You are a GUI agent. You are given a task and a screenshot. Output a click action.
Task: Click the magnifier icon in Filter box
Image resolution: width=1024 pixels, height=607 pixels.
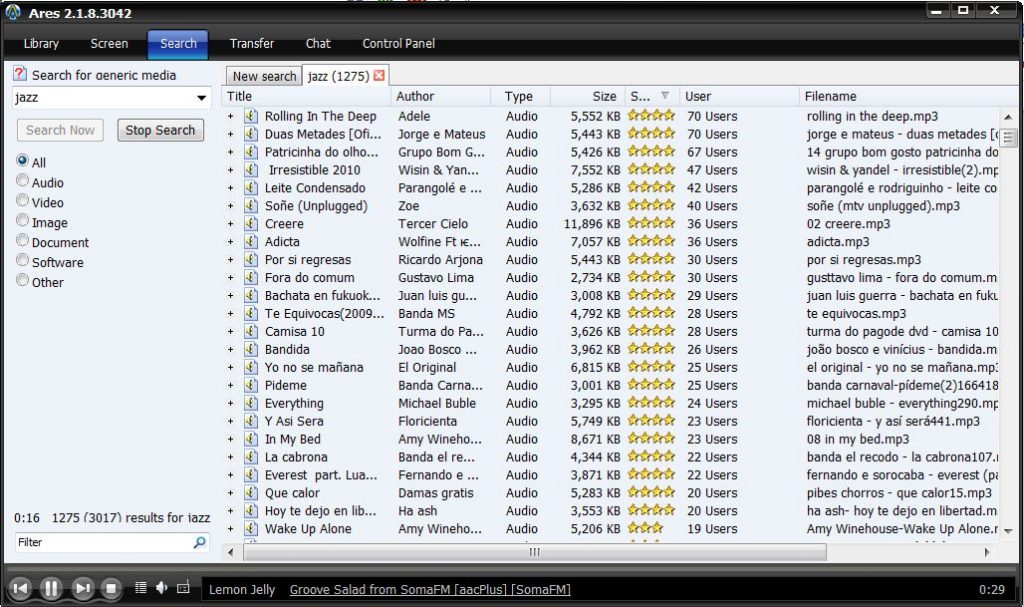coord(200,542)
